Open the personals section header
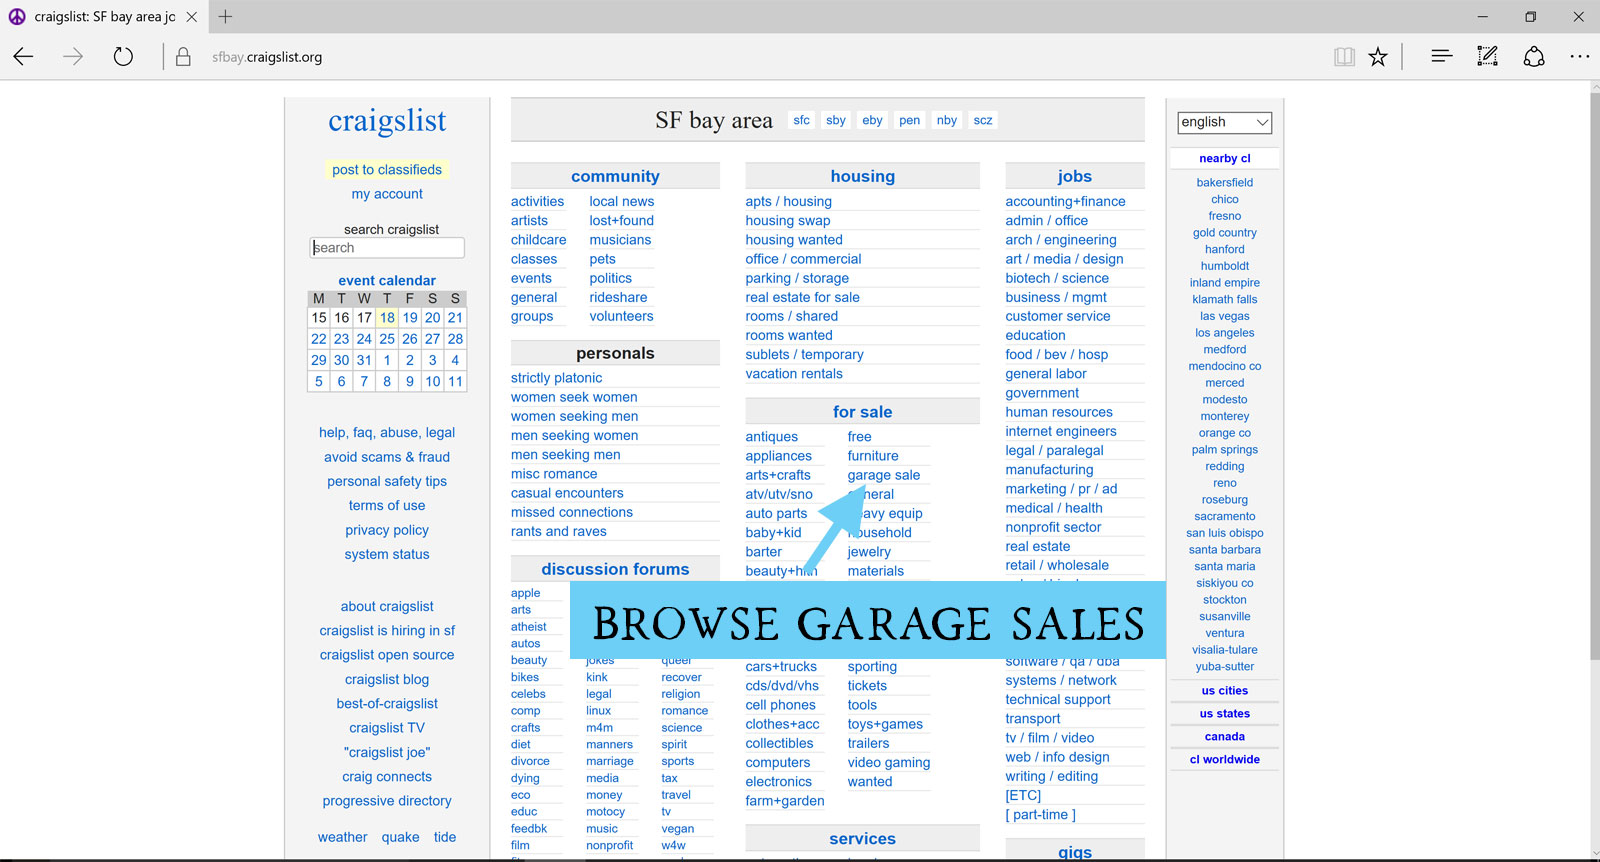 click(x=615, y=353)
